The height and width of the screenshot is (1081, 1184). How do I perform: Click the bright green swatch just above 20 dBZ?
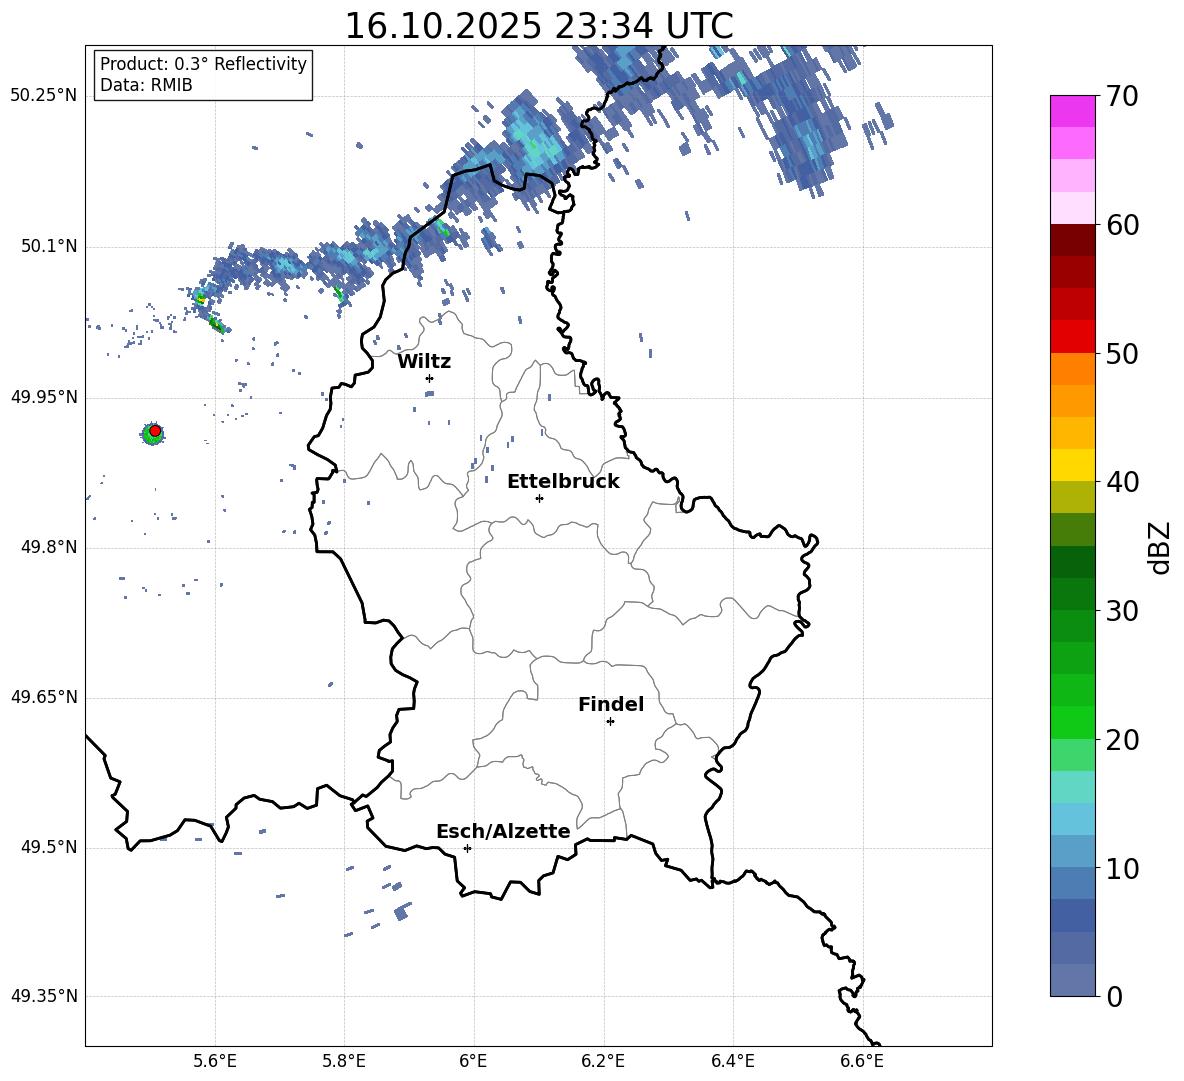1072,722
